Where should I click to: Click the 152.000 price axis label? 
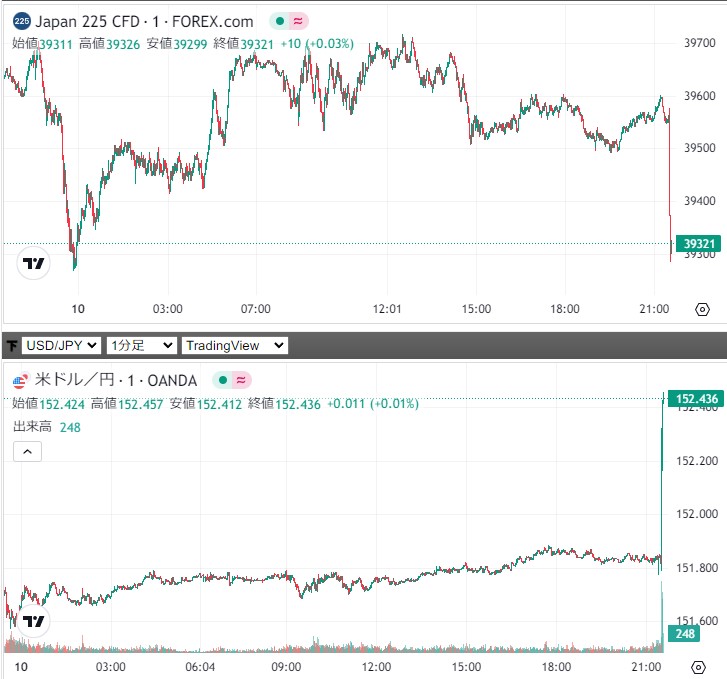pyautogui.click(x=697, y=514)
